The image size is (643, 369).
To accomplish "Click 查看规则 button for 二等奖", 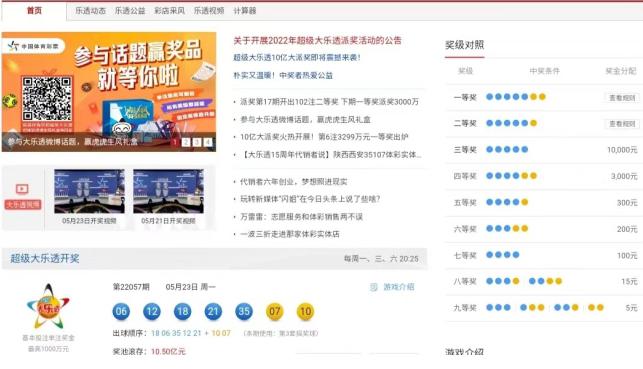I will (x=622, y=124).
